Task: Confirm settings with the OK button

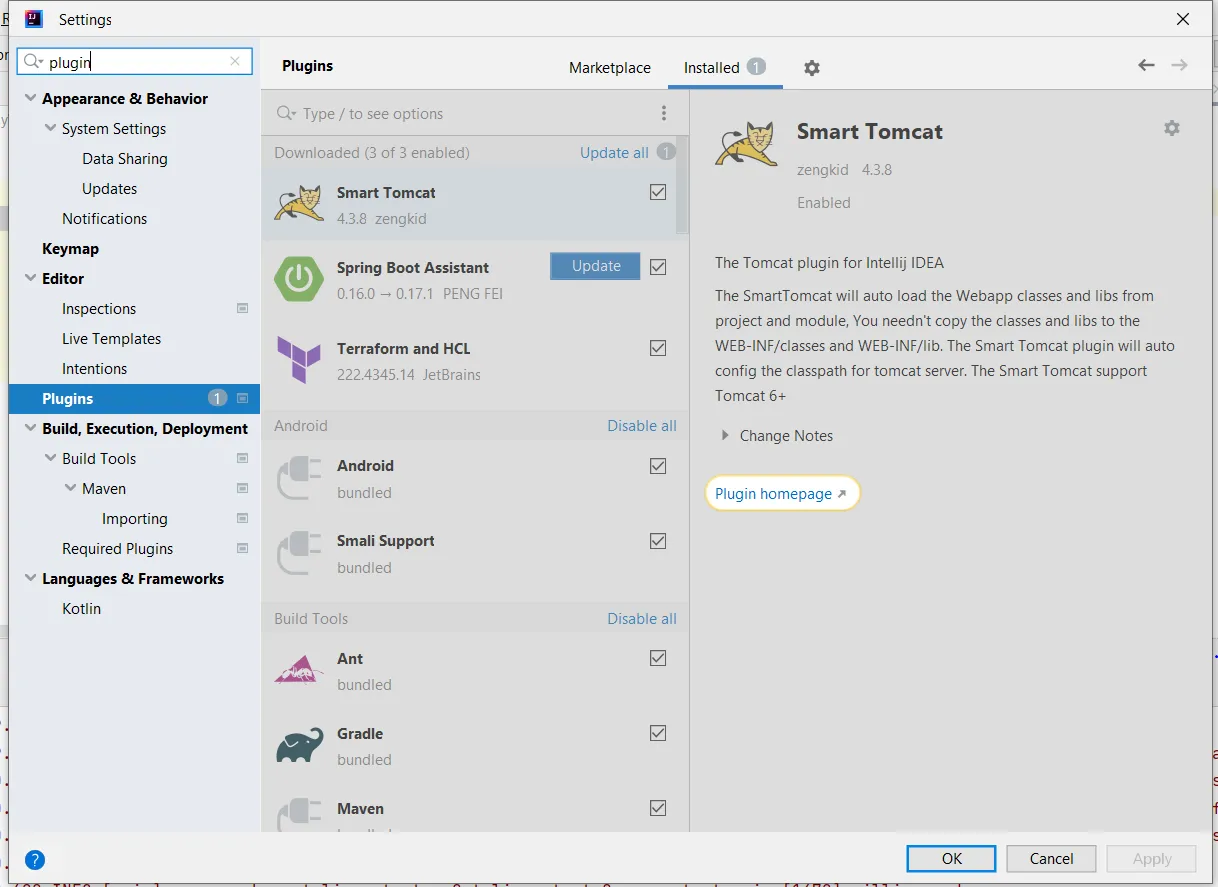Action: (951, 858)
